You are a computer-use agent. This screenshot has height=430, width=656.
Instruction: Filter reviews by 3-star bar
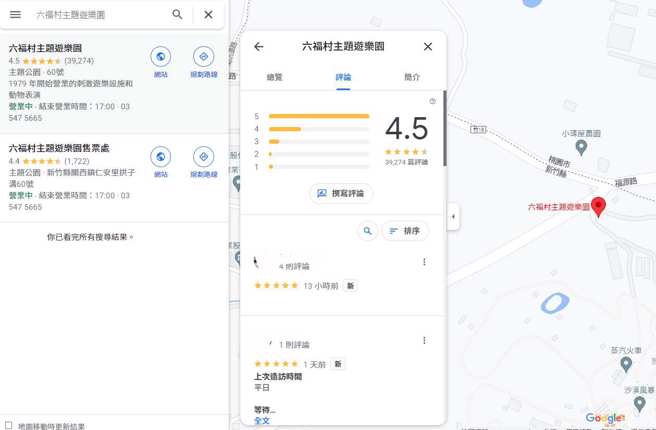point(319,141)
